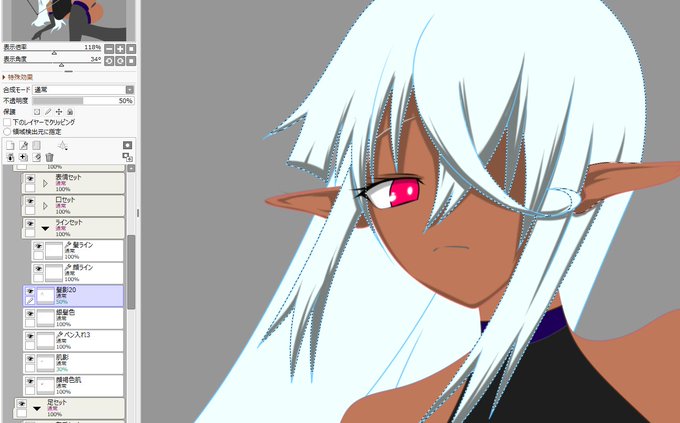
Task: Click the apply mask overlapping-squares icon
Action: click(x=128, y=157)
